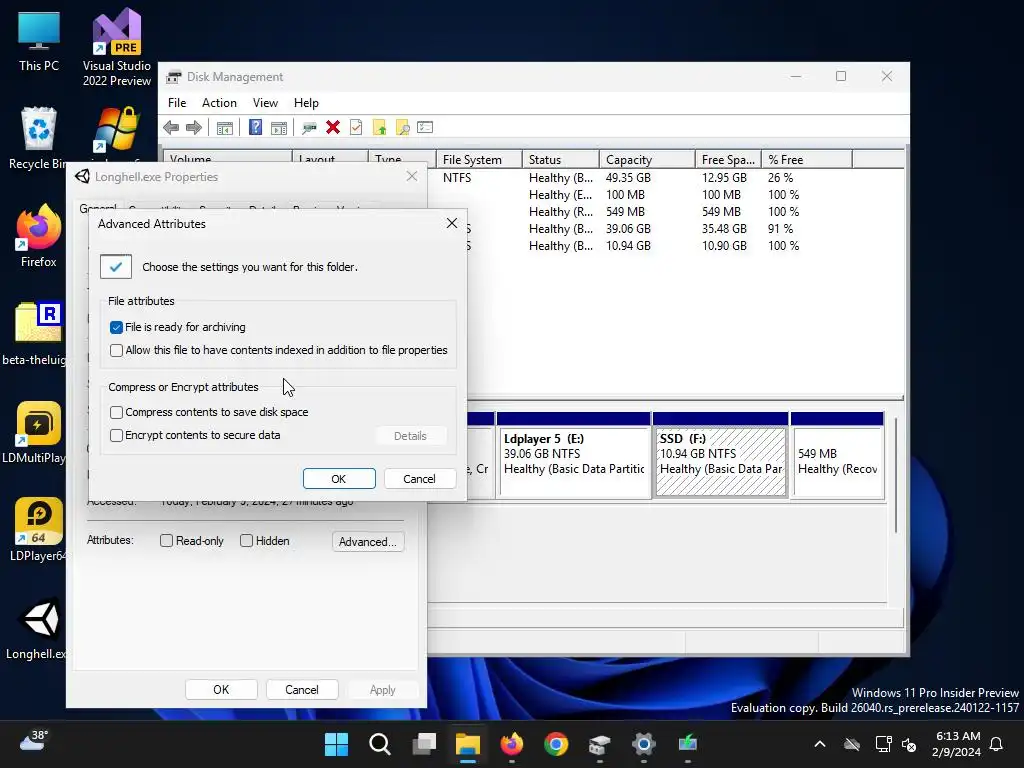Click the yellow folder with magnifier icon
The width and height of the screenshot is (1024, 768).
pos(402,127)
